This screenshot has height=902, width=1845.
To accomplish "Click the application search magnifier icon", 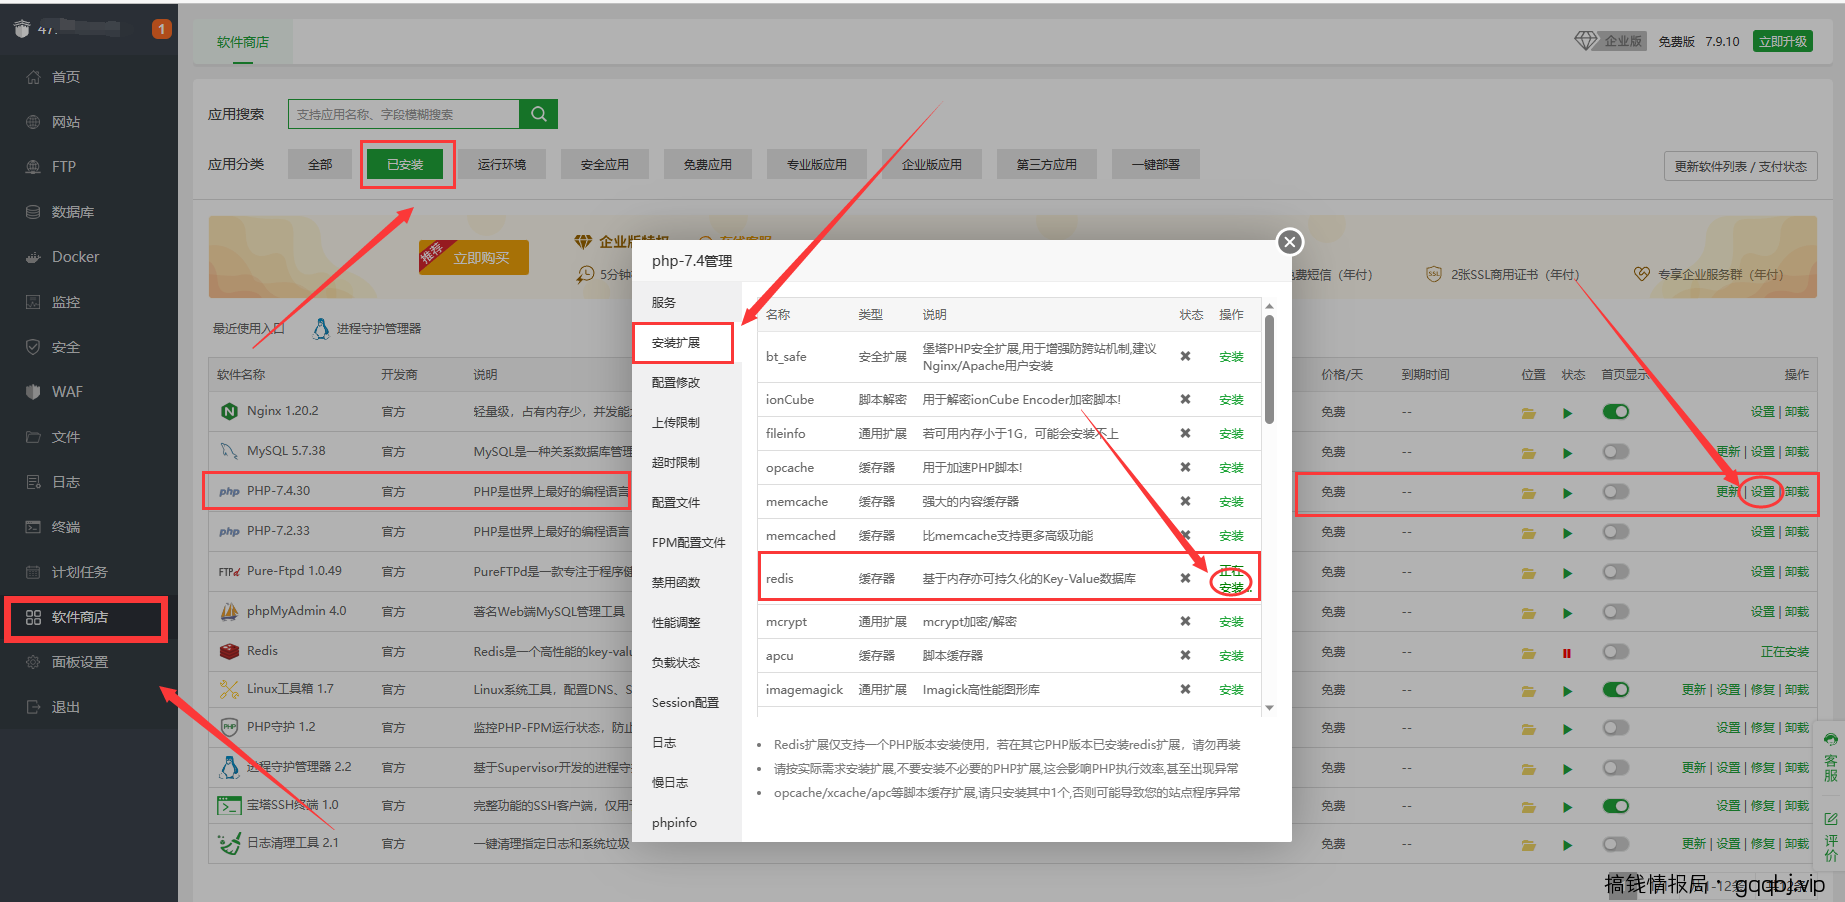I will click(538, 113).
